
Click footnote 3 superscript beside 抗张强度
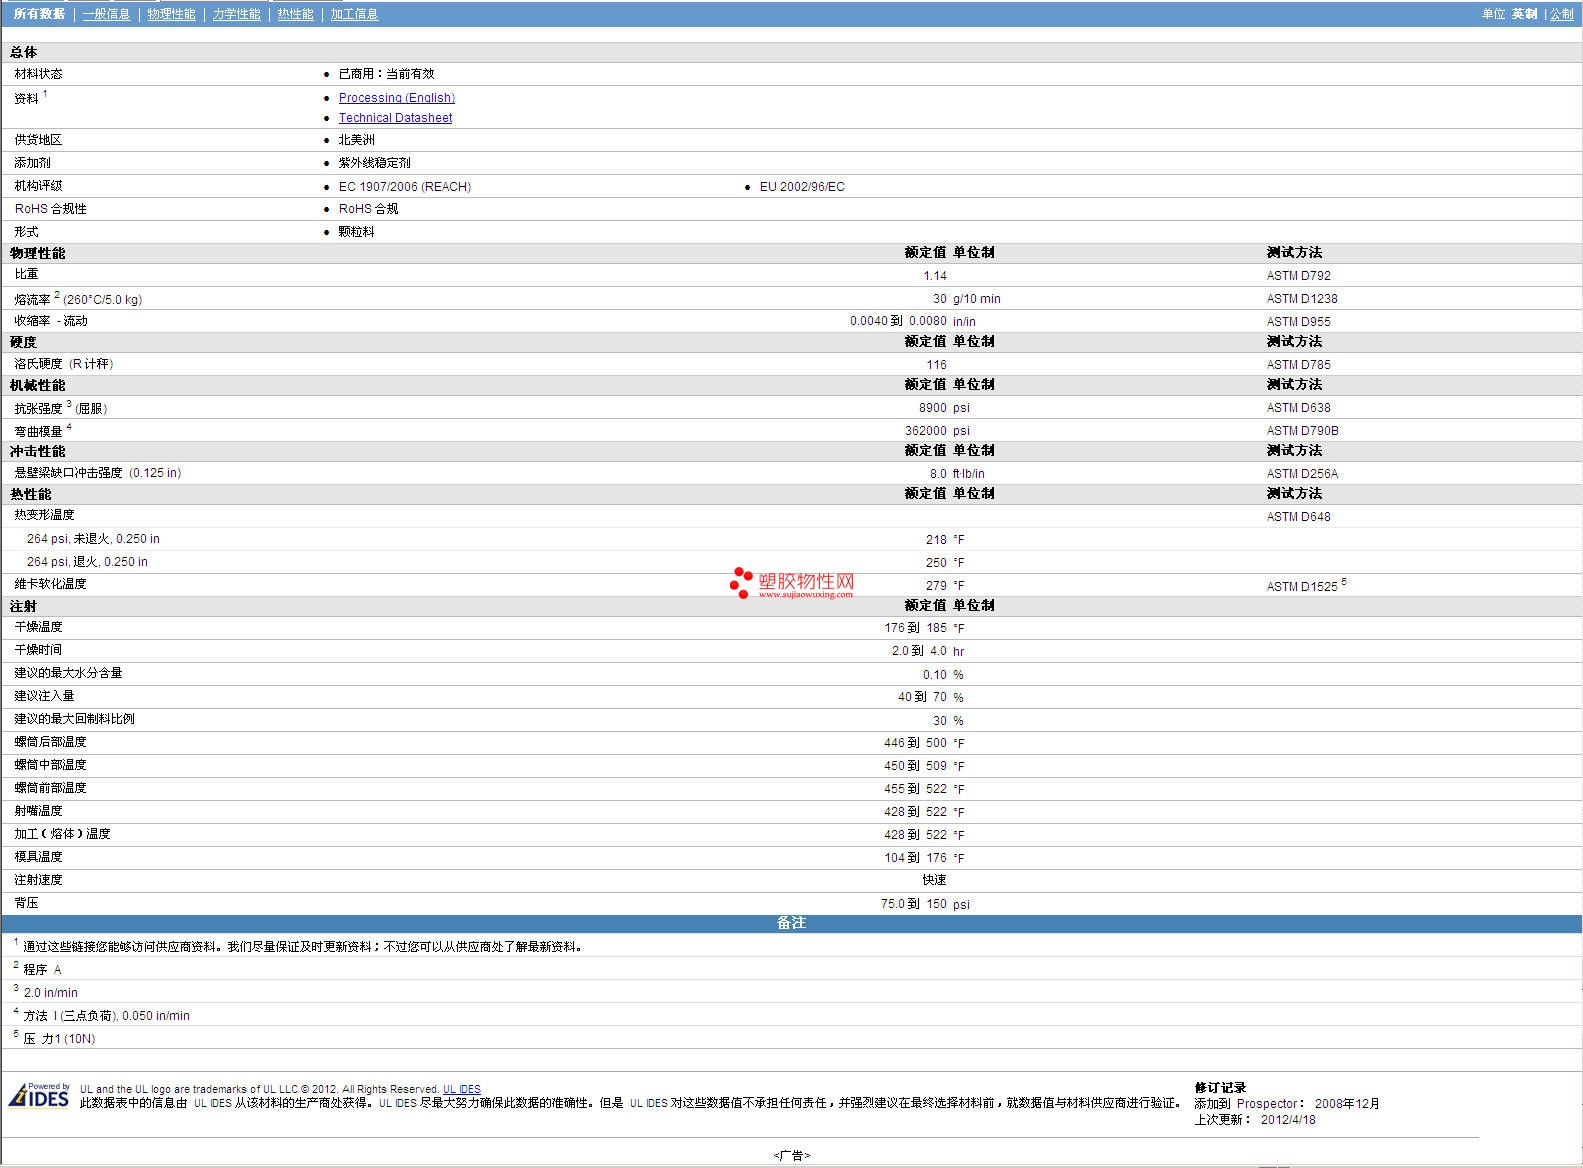[69, 404]
